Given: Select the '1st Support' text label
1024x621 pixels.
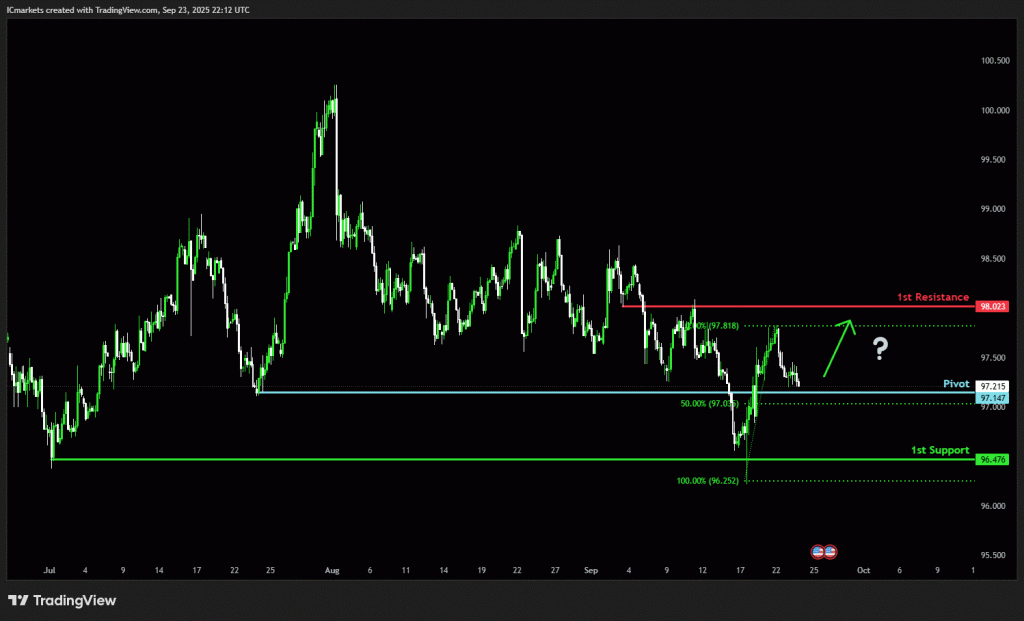Looking at the screenshot, I should (939, 450).
